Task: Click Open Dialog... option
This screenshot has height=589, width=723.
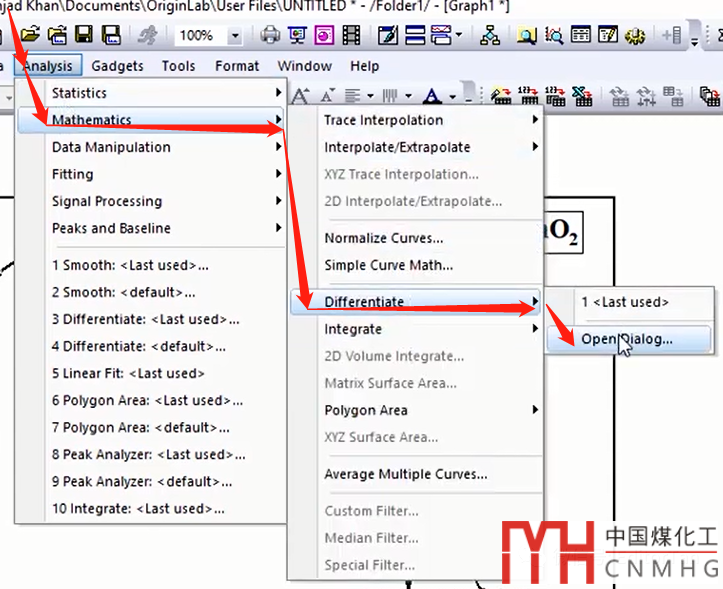Action: [627, 338]
